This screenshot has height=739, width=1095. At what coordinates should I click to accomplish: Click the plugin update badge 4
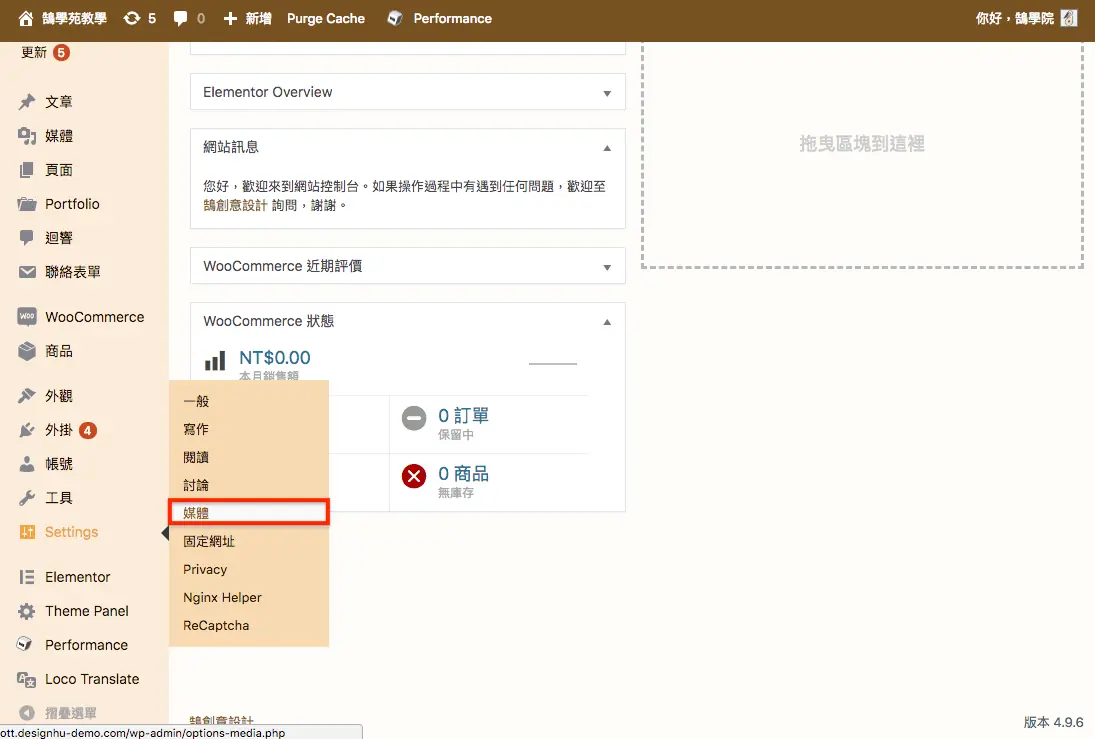[x=87, y=430]
